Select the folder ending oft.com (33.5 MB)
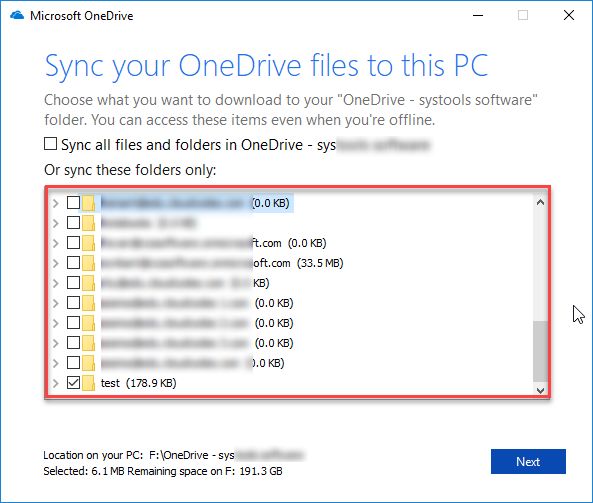 (222, 263)
